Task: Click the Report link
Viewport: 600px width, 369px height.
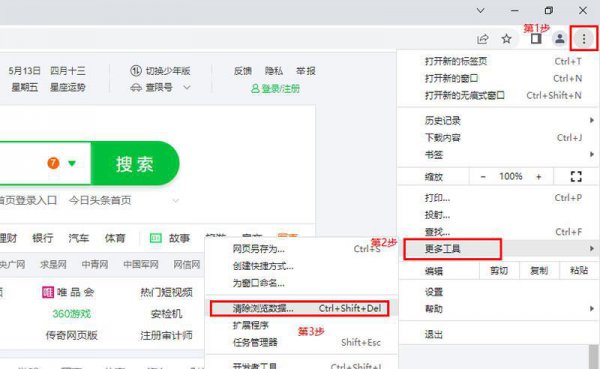Action: (306, 71)
